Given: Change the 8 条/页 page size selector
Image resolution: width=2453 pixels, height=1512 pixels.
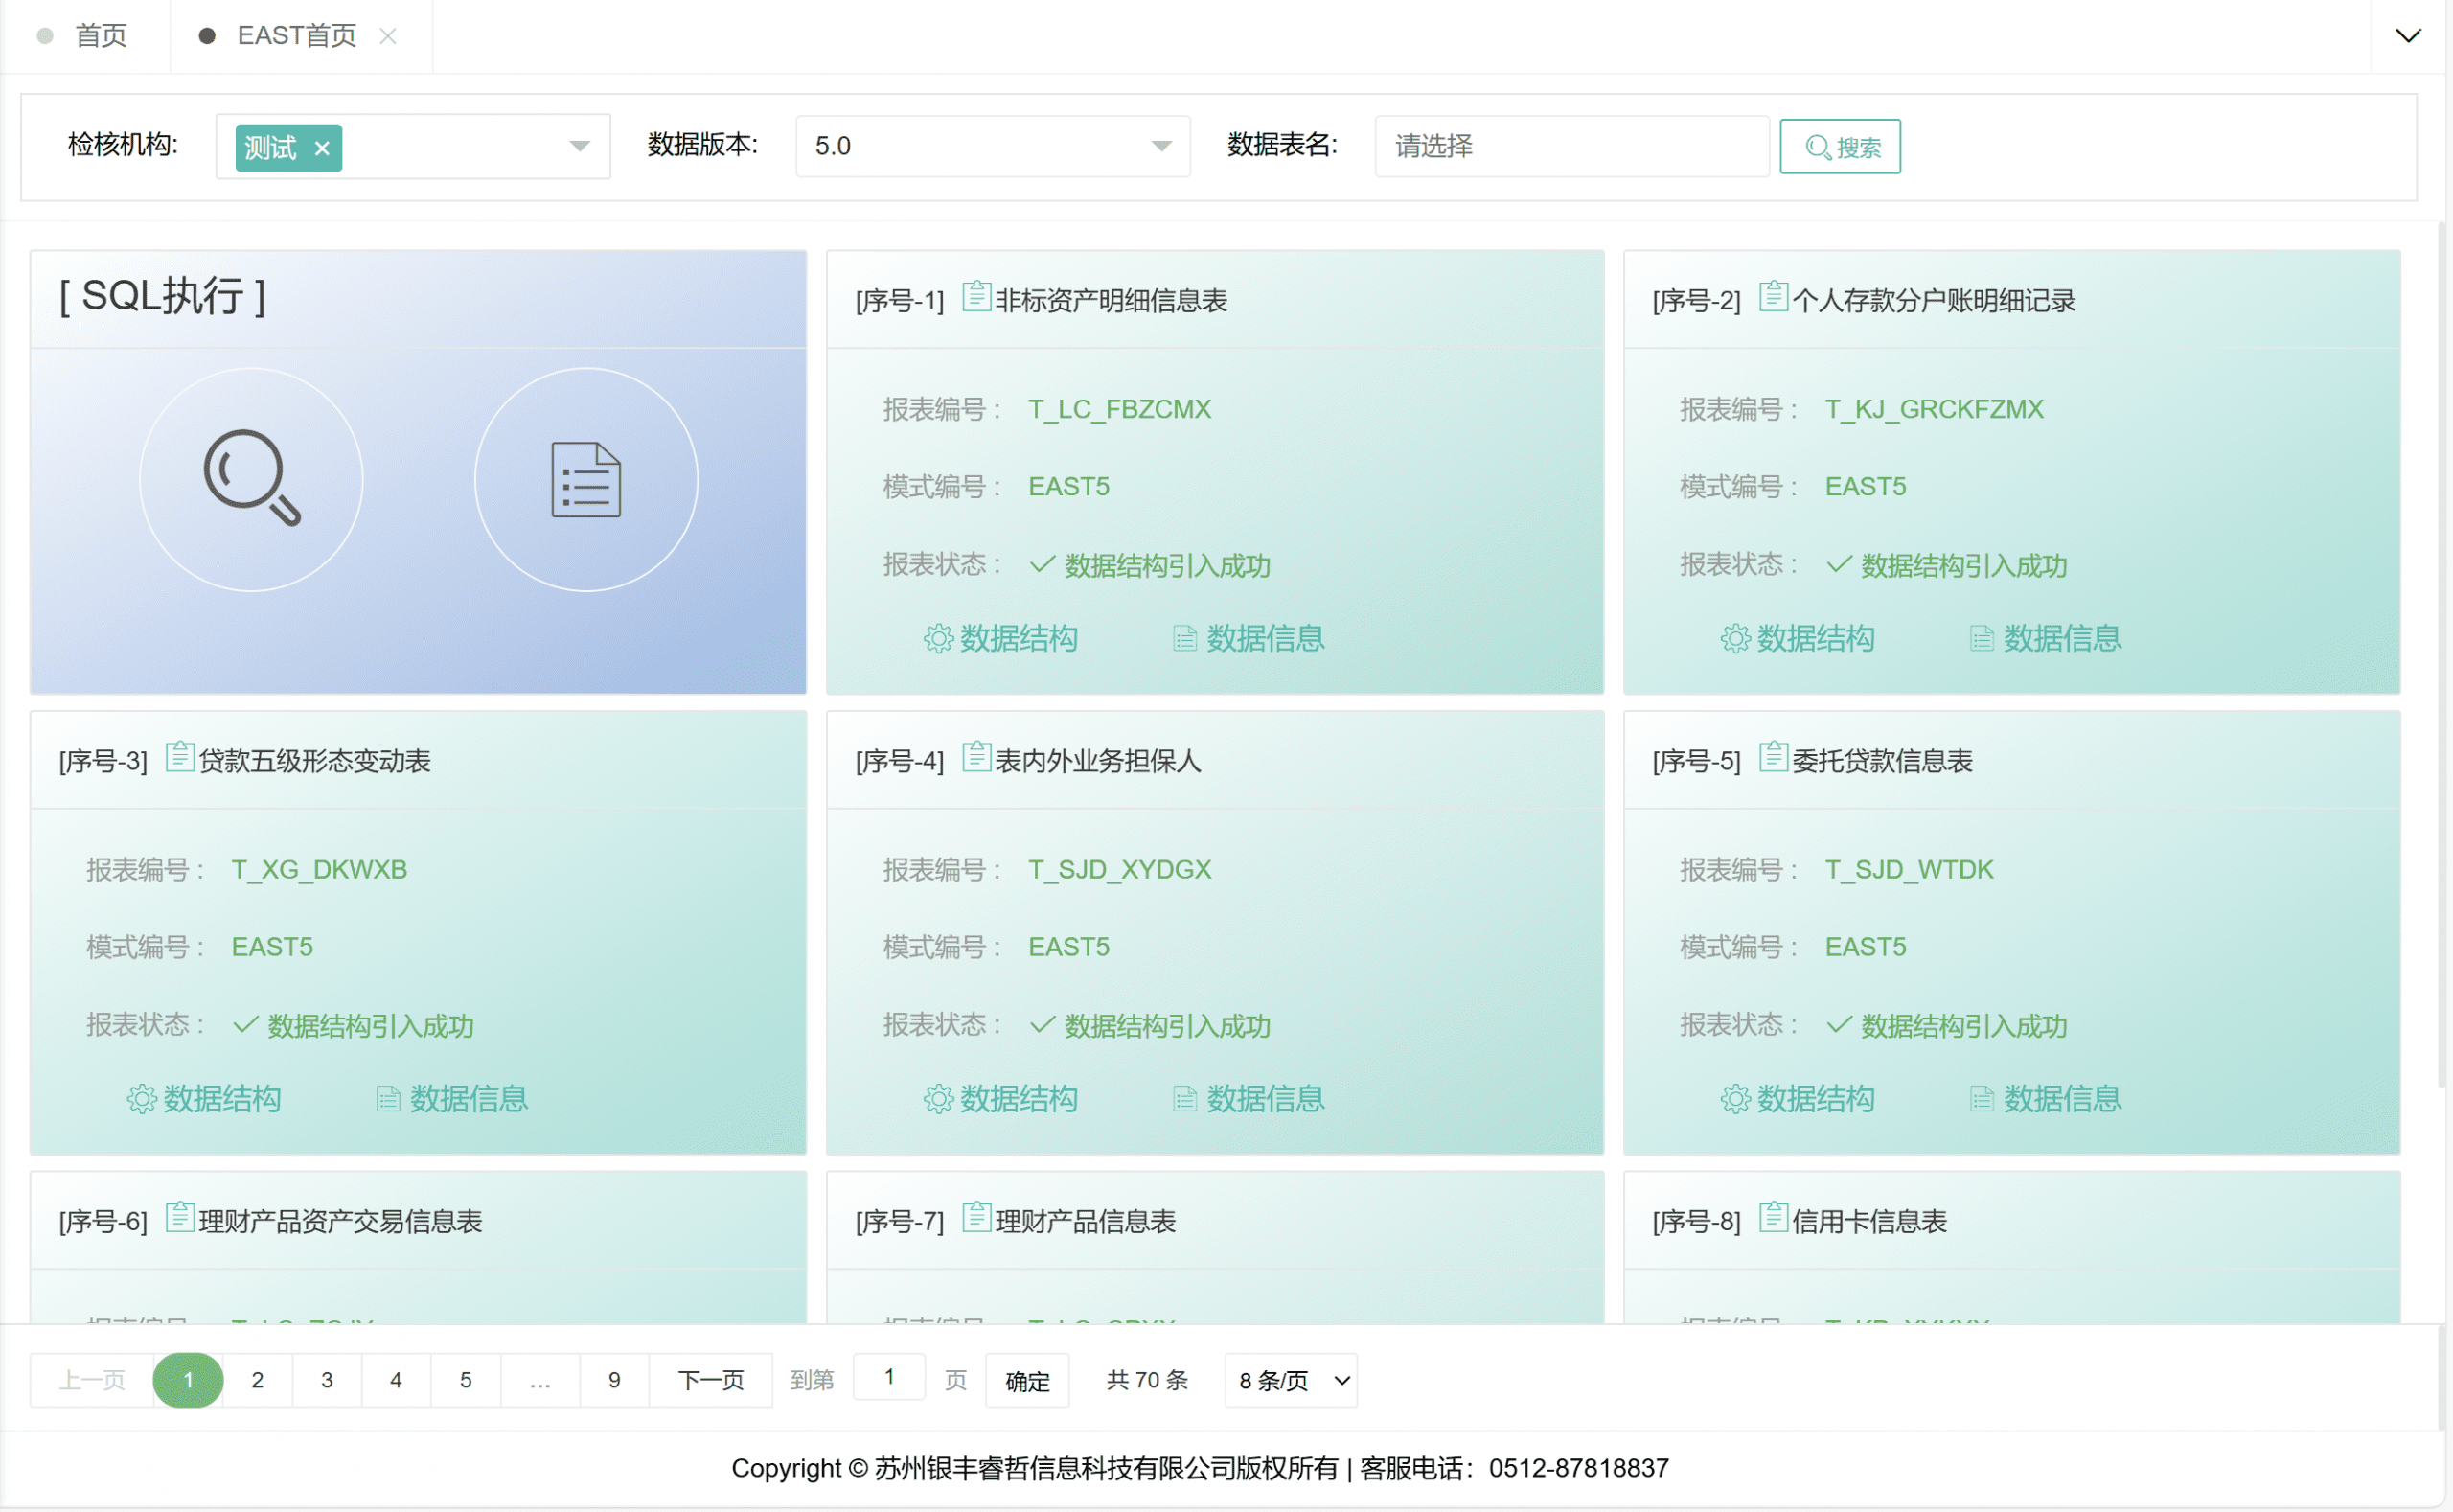Looking at the screenshot, I should [x=1291, y=1380].
